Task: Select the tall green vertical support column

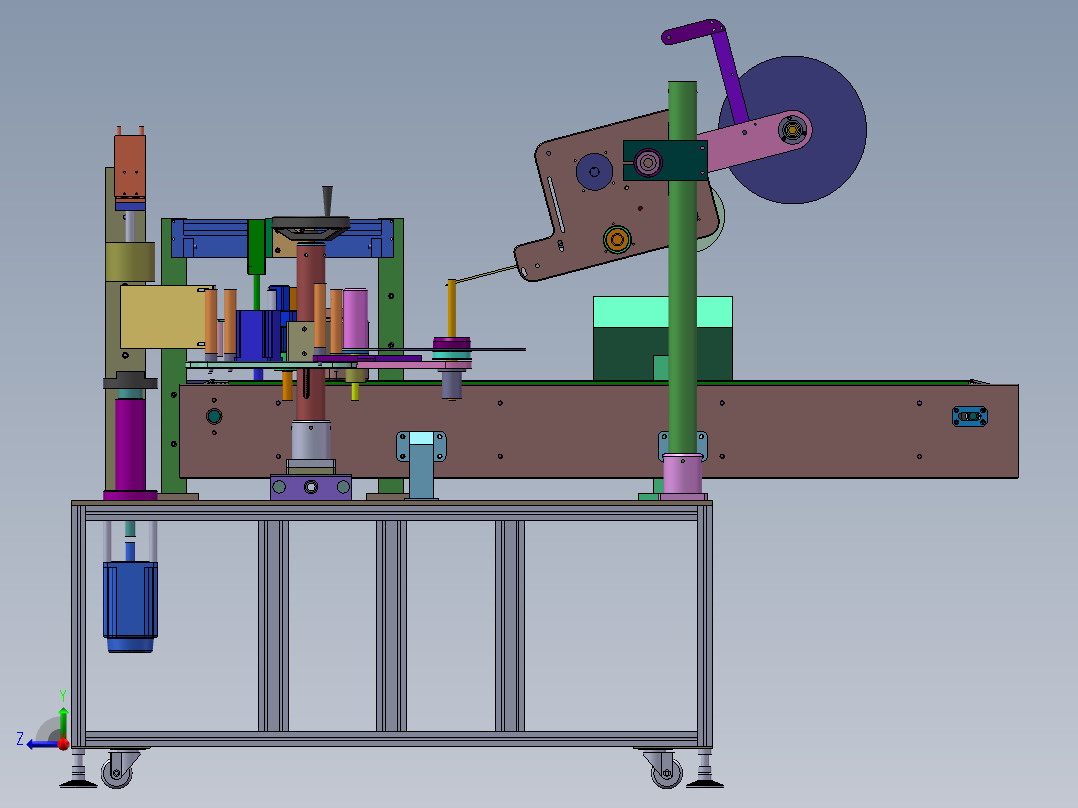Action: pos(682,267)
